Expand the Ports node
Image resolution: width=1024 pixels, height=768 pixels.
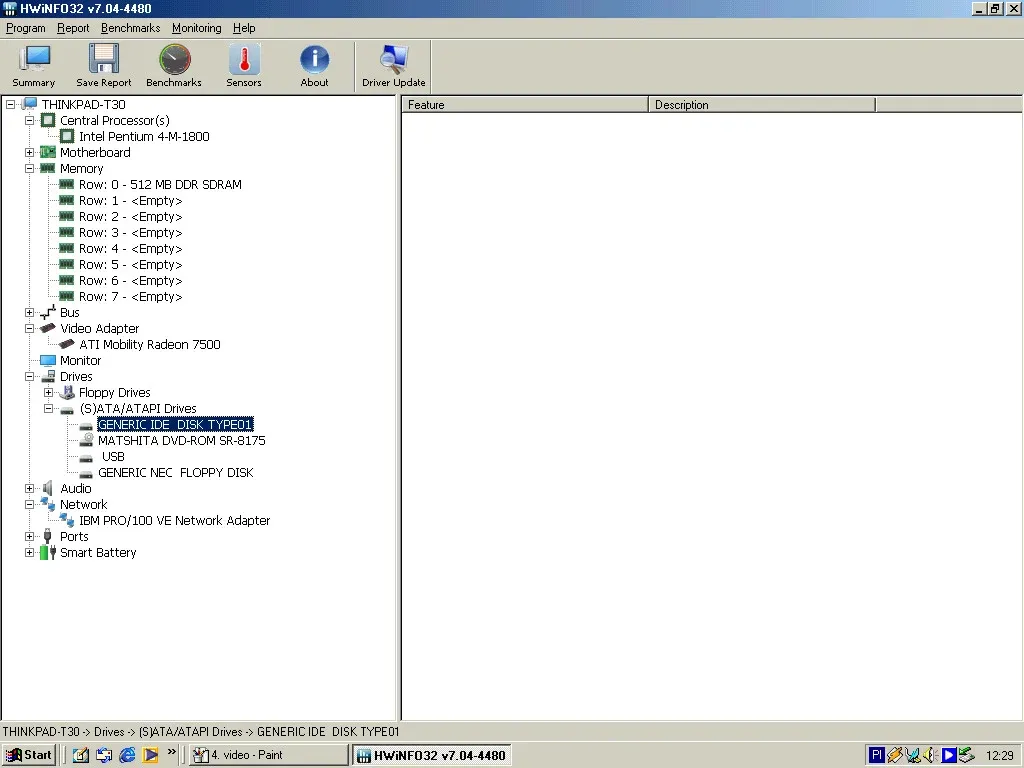point(29,536)
